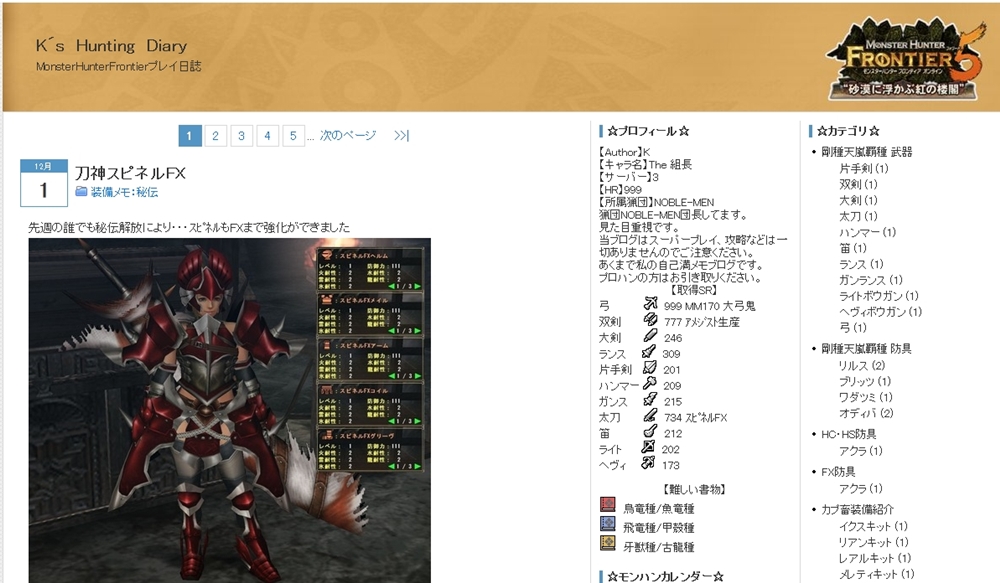Click the 12月 1 date badge
Image resolution: width=1000 pixels, height=583 pixels.
coord(43,182)
